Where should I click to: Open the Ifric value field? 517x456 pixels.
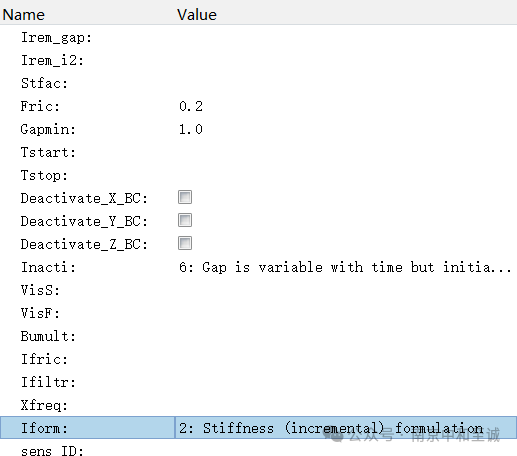[x=346, y=359]
